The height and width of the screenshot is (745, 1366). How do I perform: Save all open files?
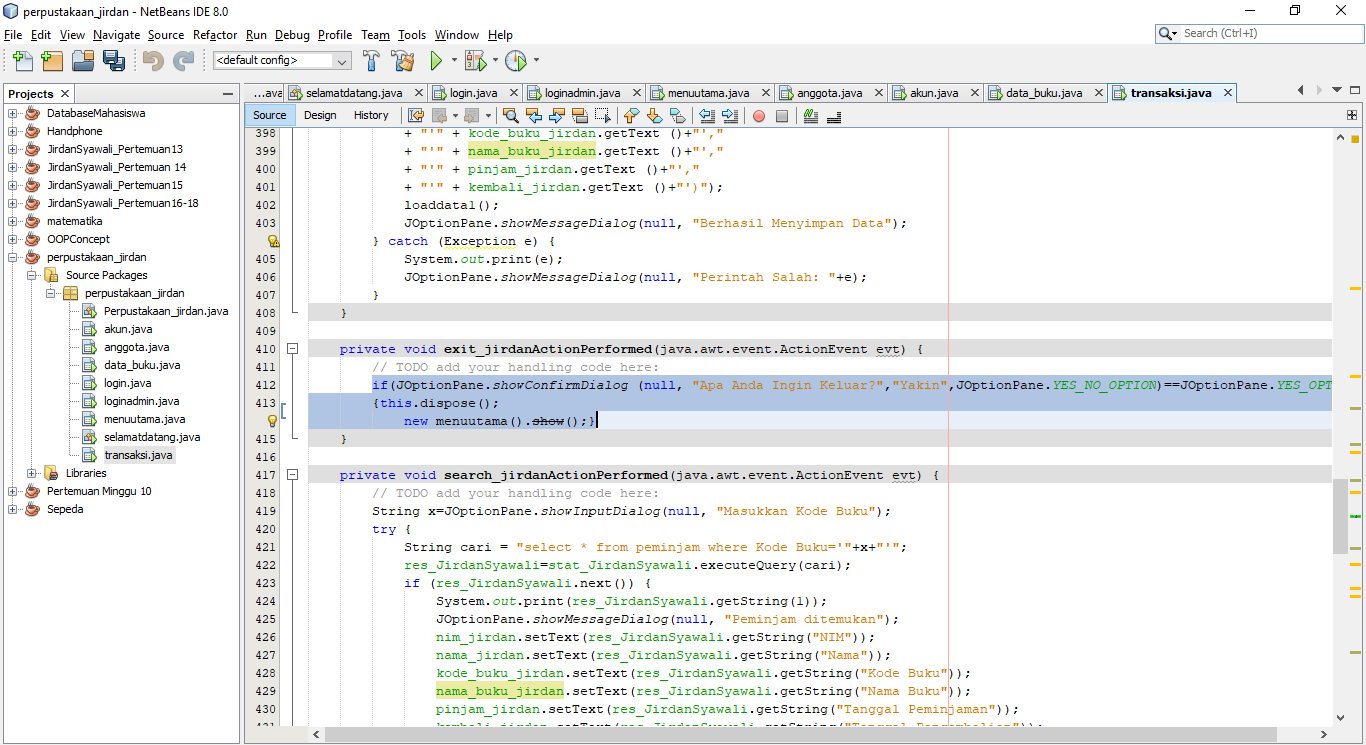coord(114,60)
